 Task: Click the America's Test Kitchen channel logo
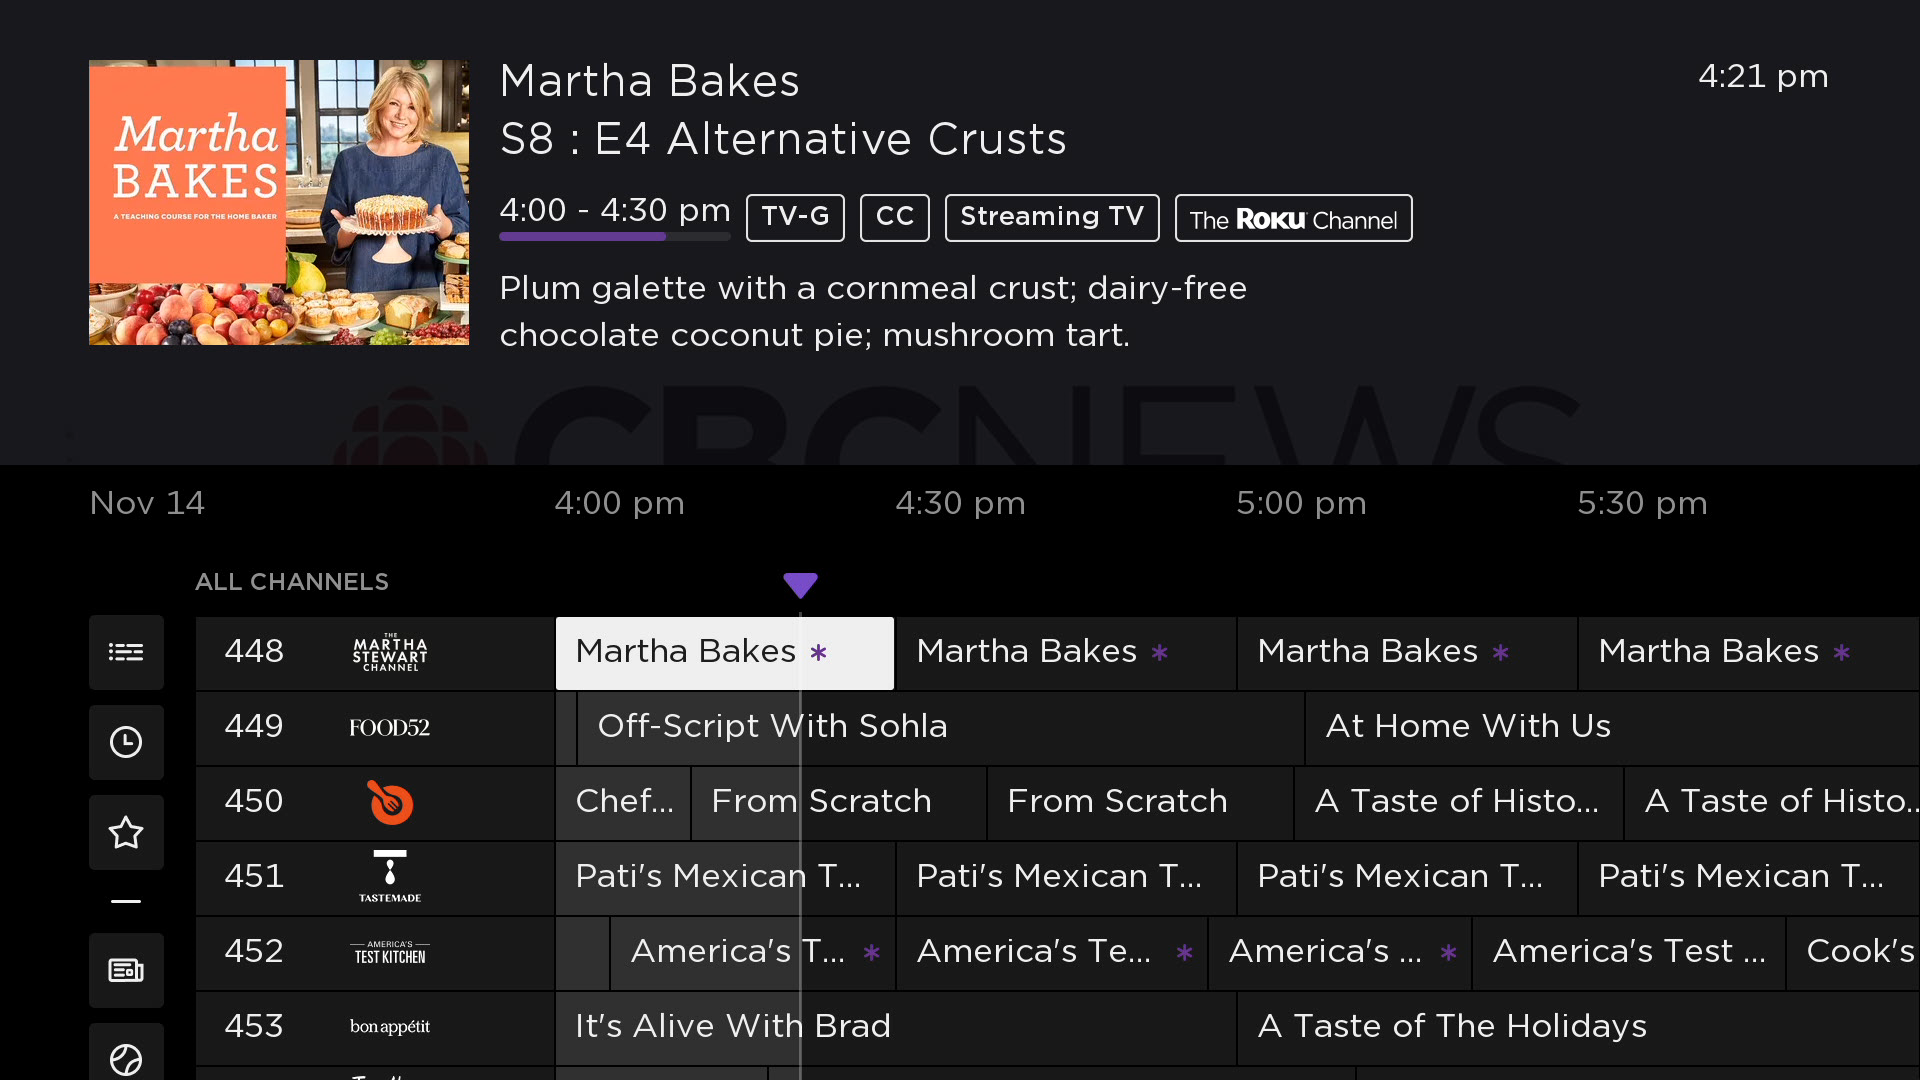click(390, 953)
